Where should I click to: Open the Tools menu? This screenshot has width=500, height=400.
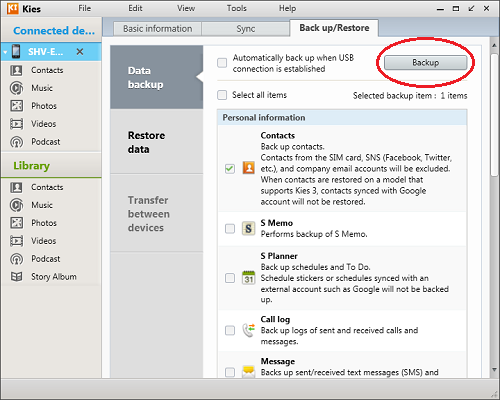[x=237, y=8]
